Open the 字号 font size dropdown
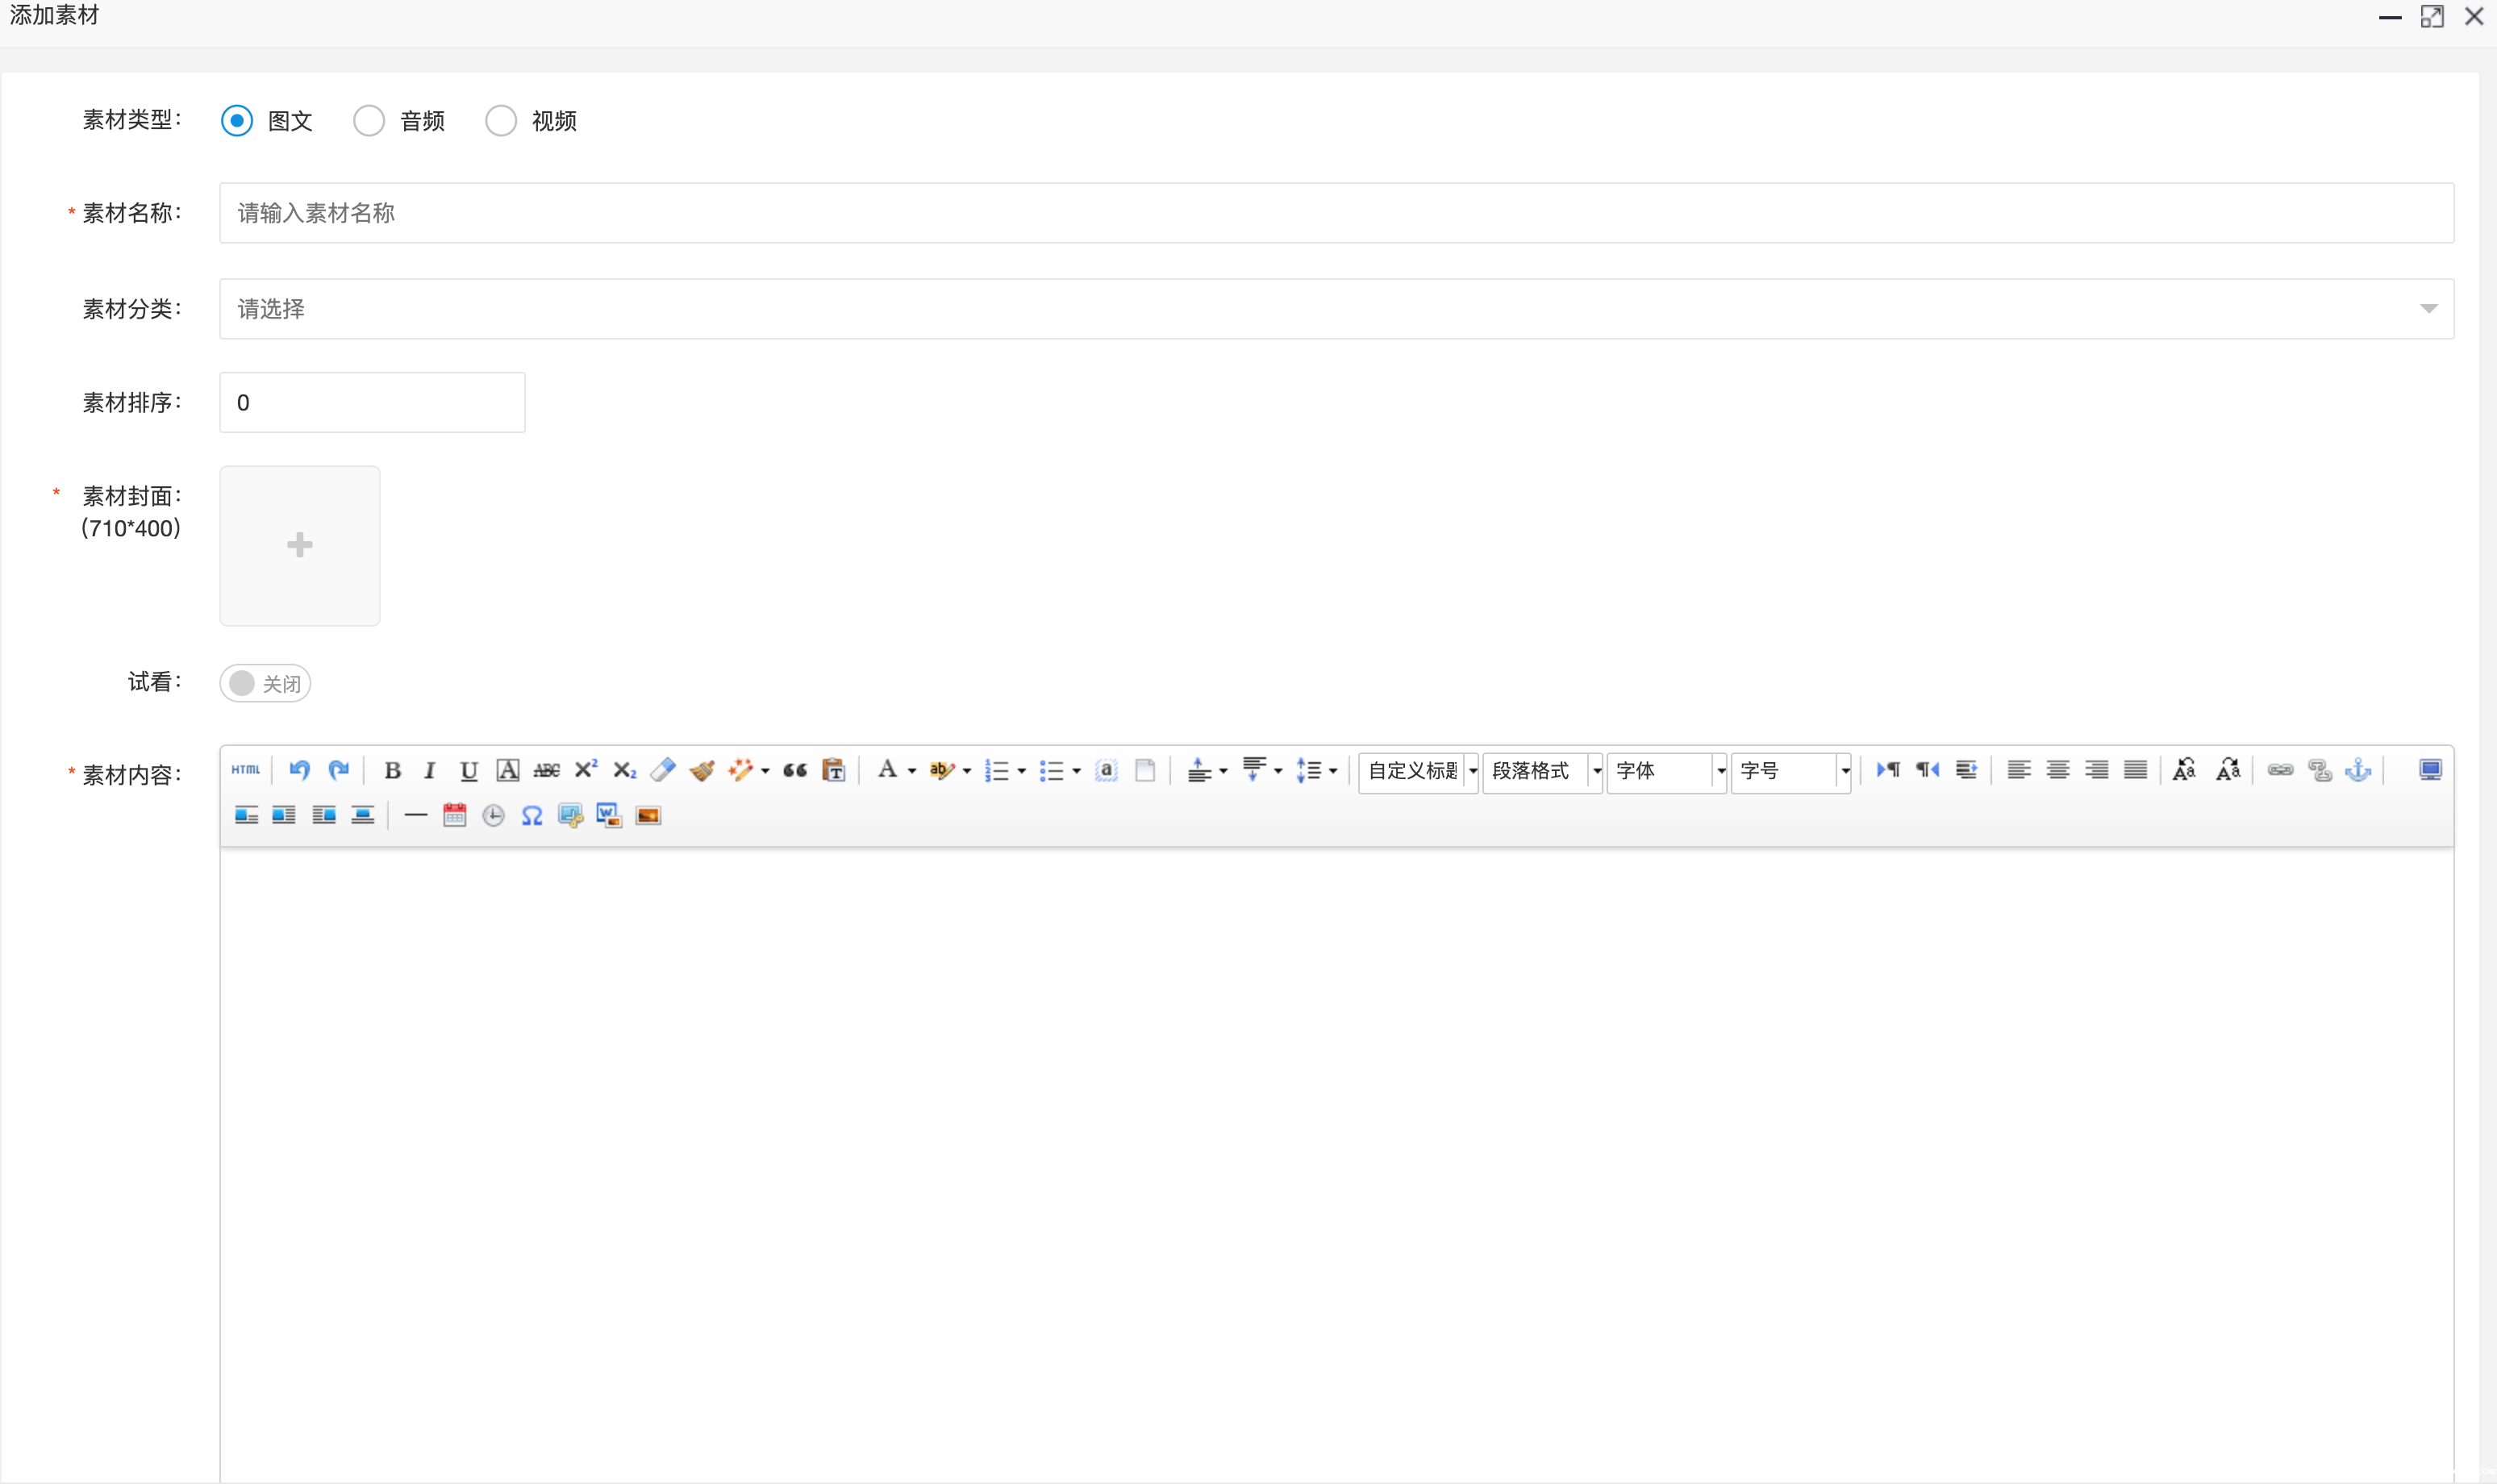This screenshot has width=2497, height=1484. pos(1790,771)
